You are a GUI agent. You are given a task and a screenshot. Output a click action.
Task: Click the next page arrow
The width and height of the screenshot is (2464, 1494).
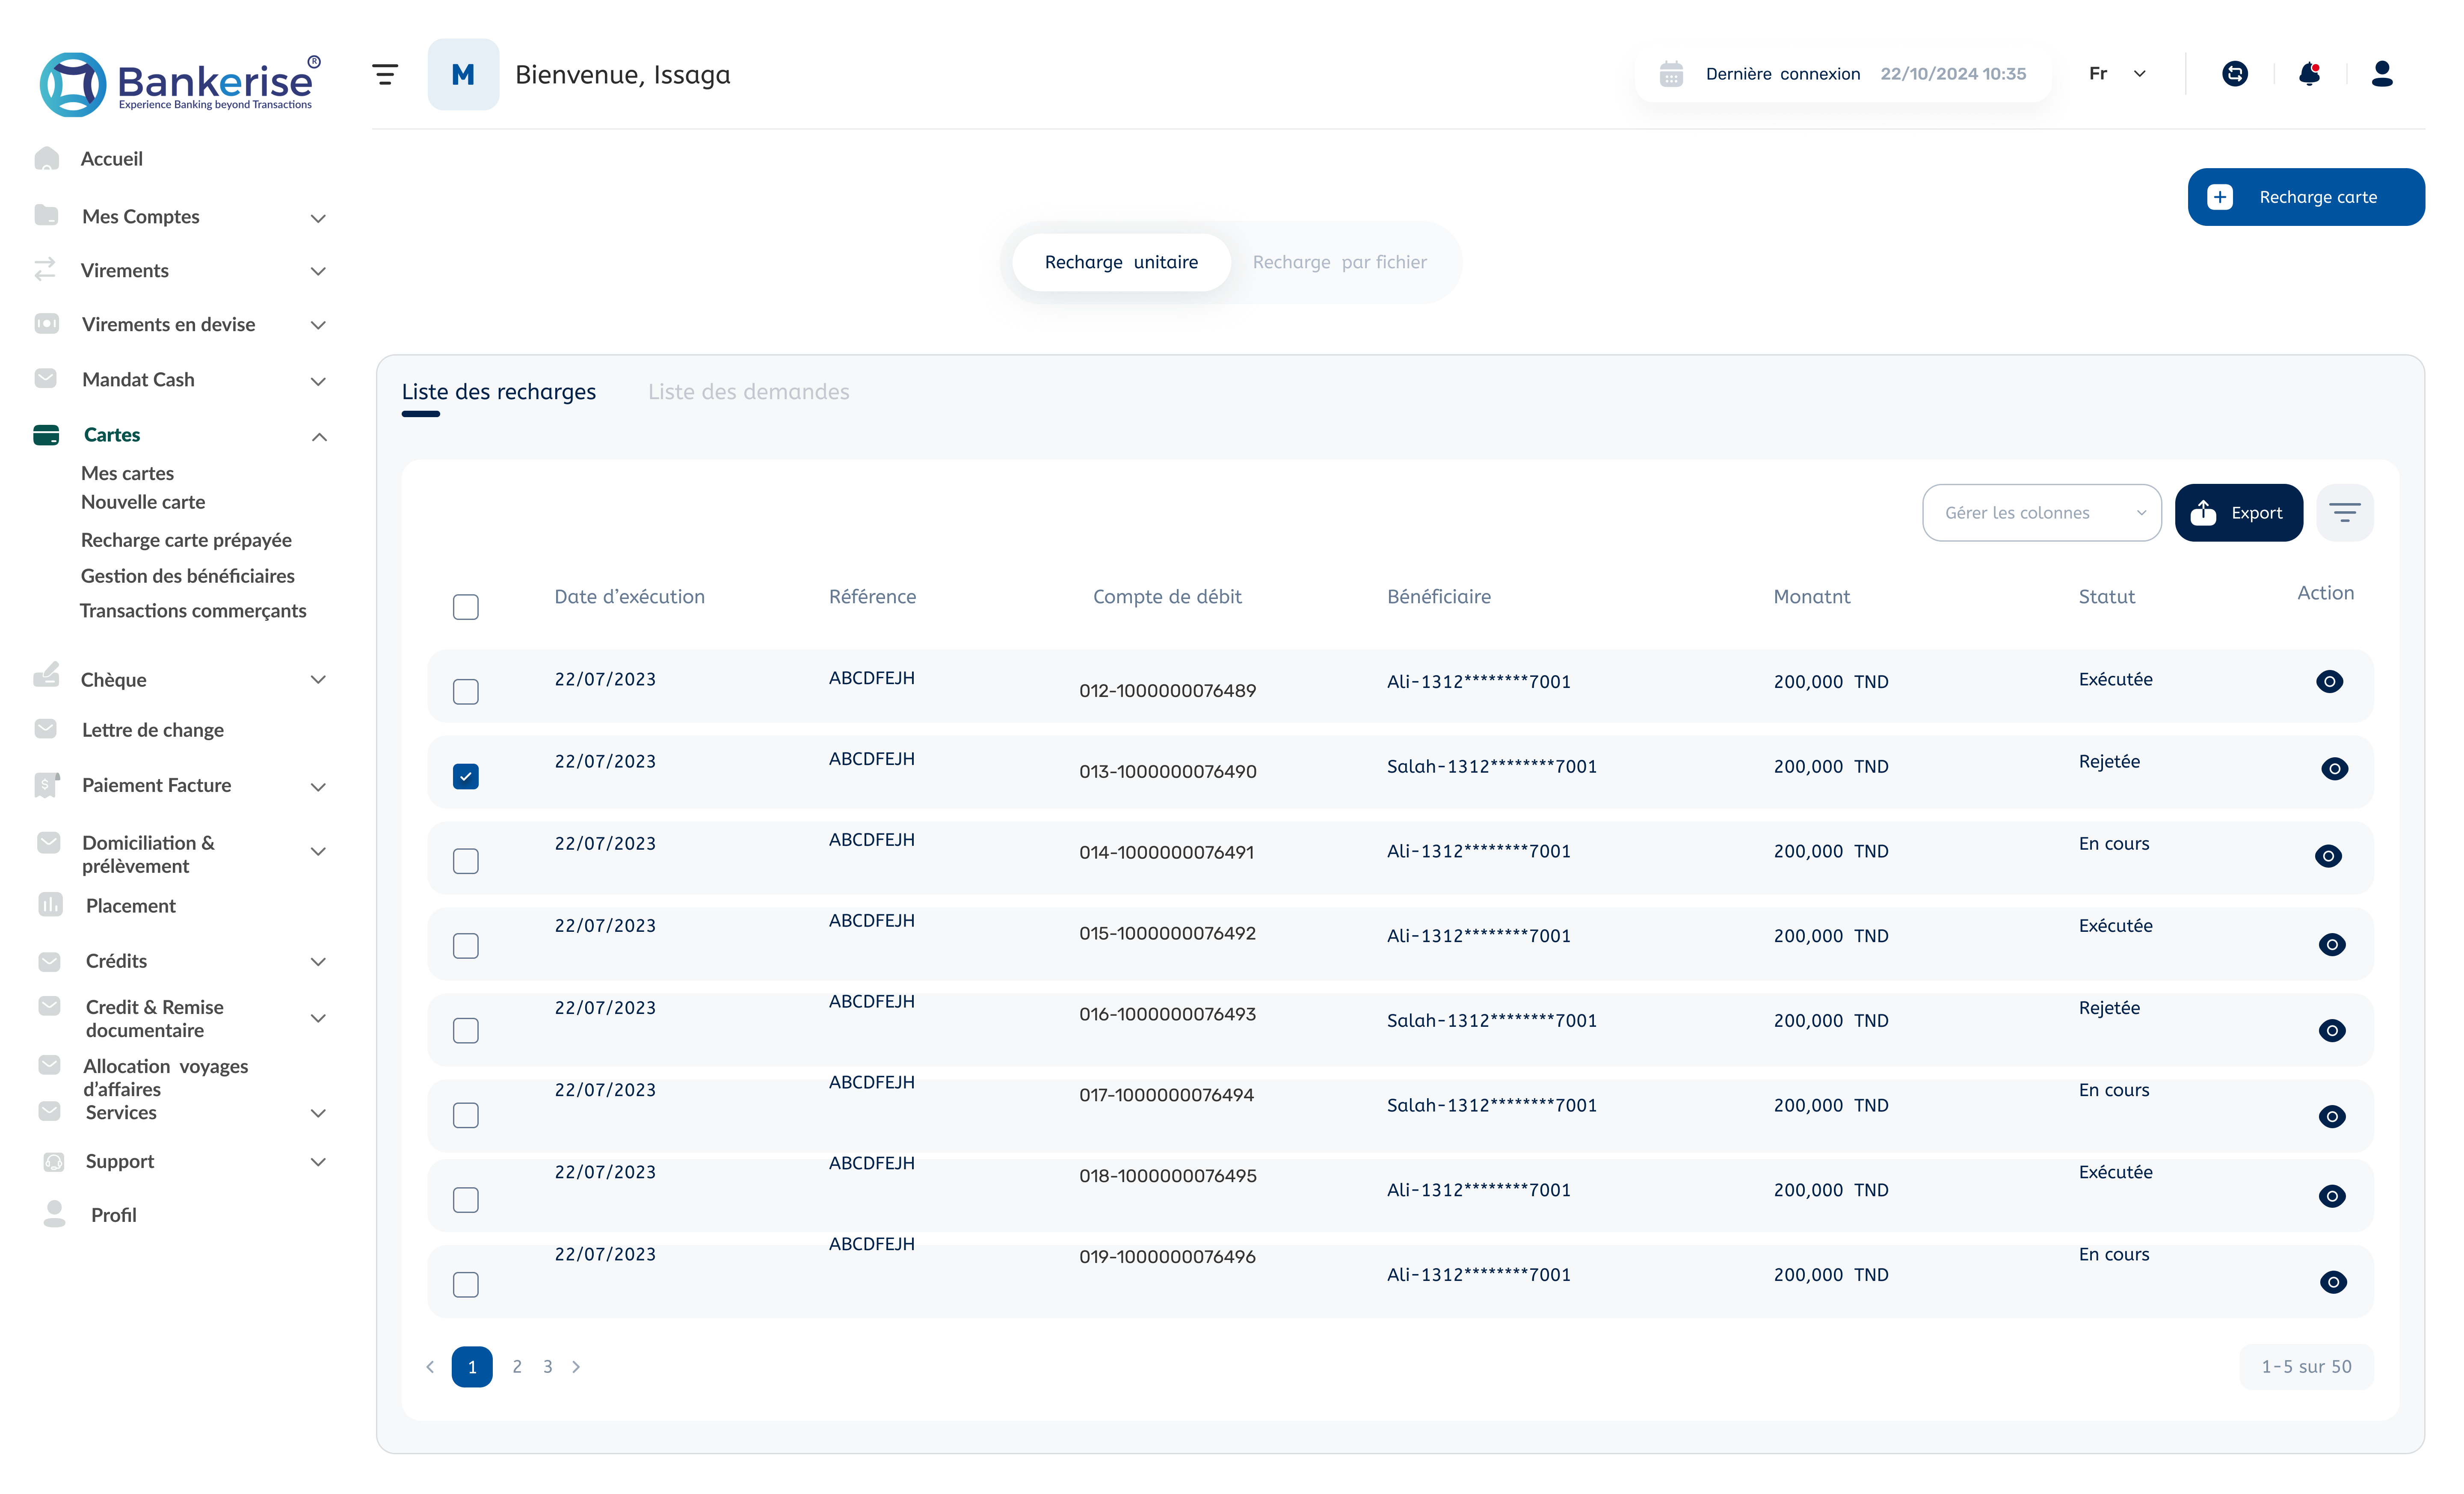tap(576, 1367)
